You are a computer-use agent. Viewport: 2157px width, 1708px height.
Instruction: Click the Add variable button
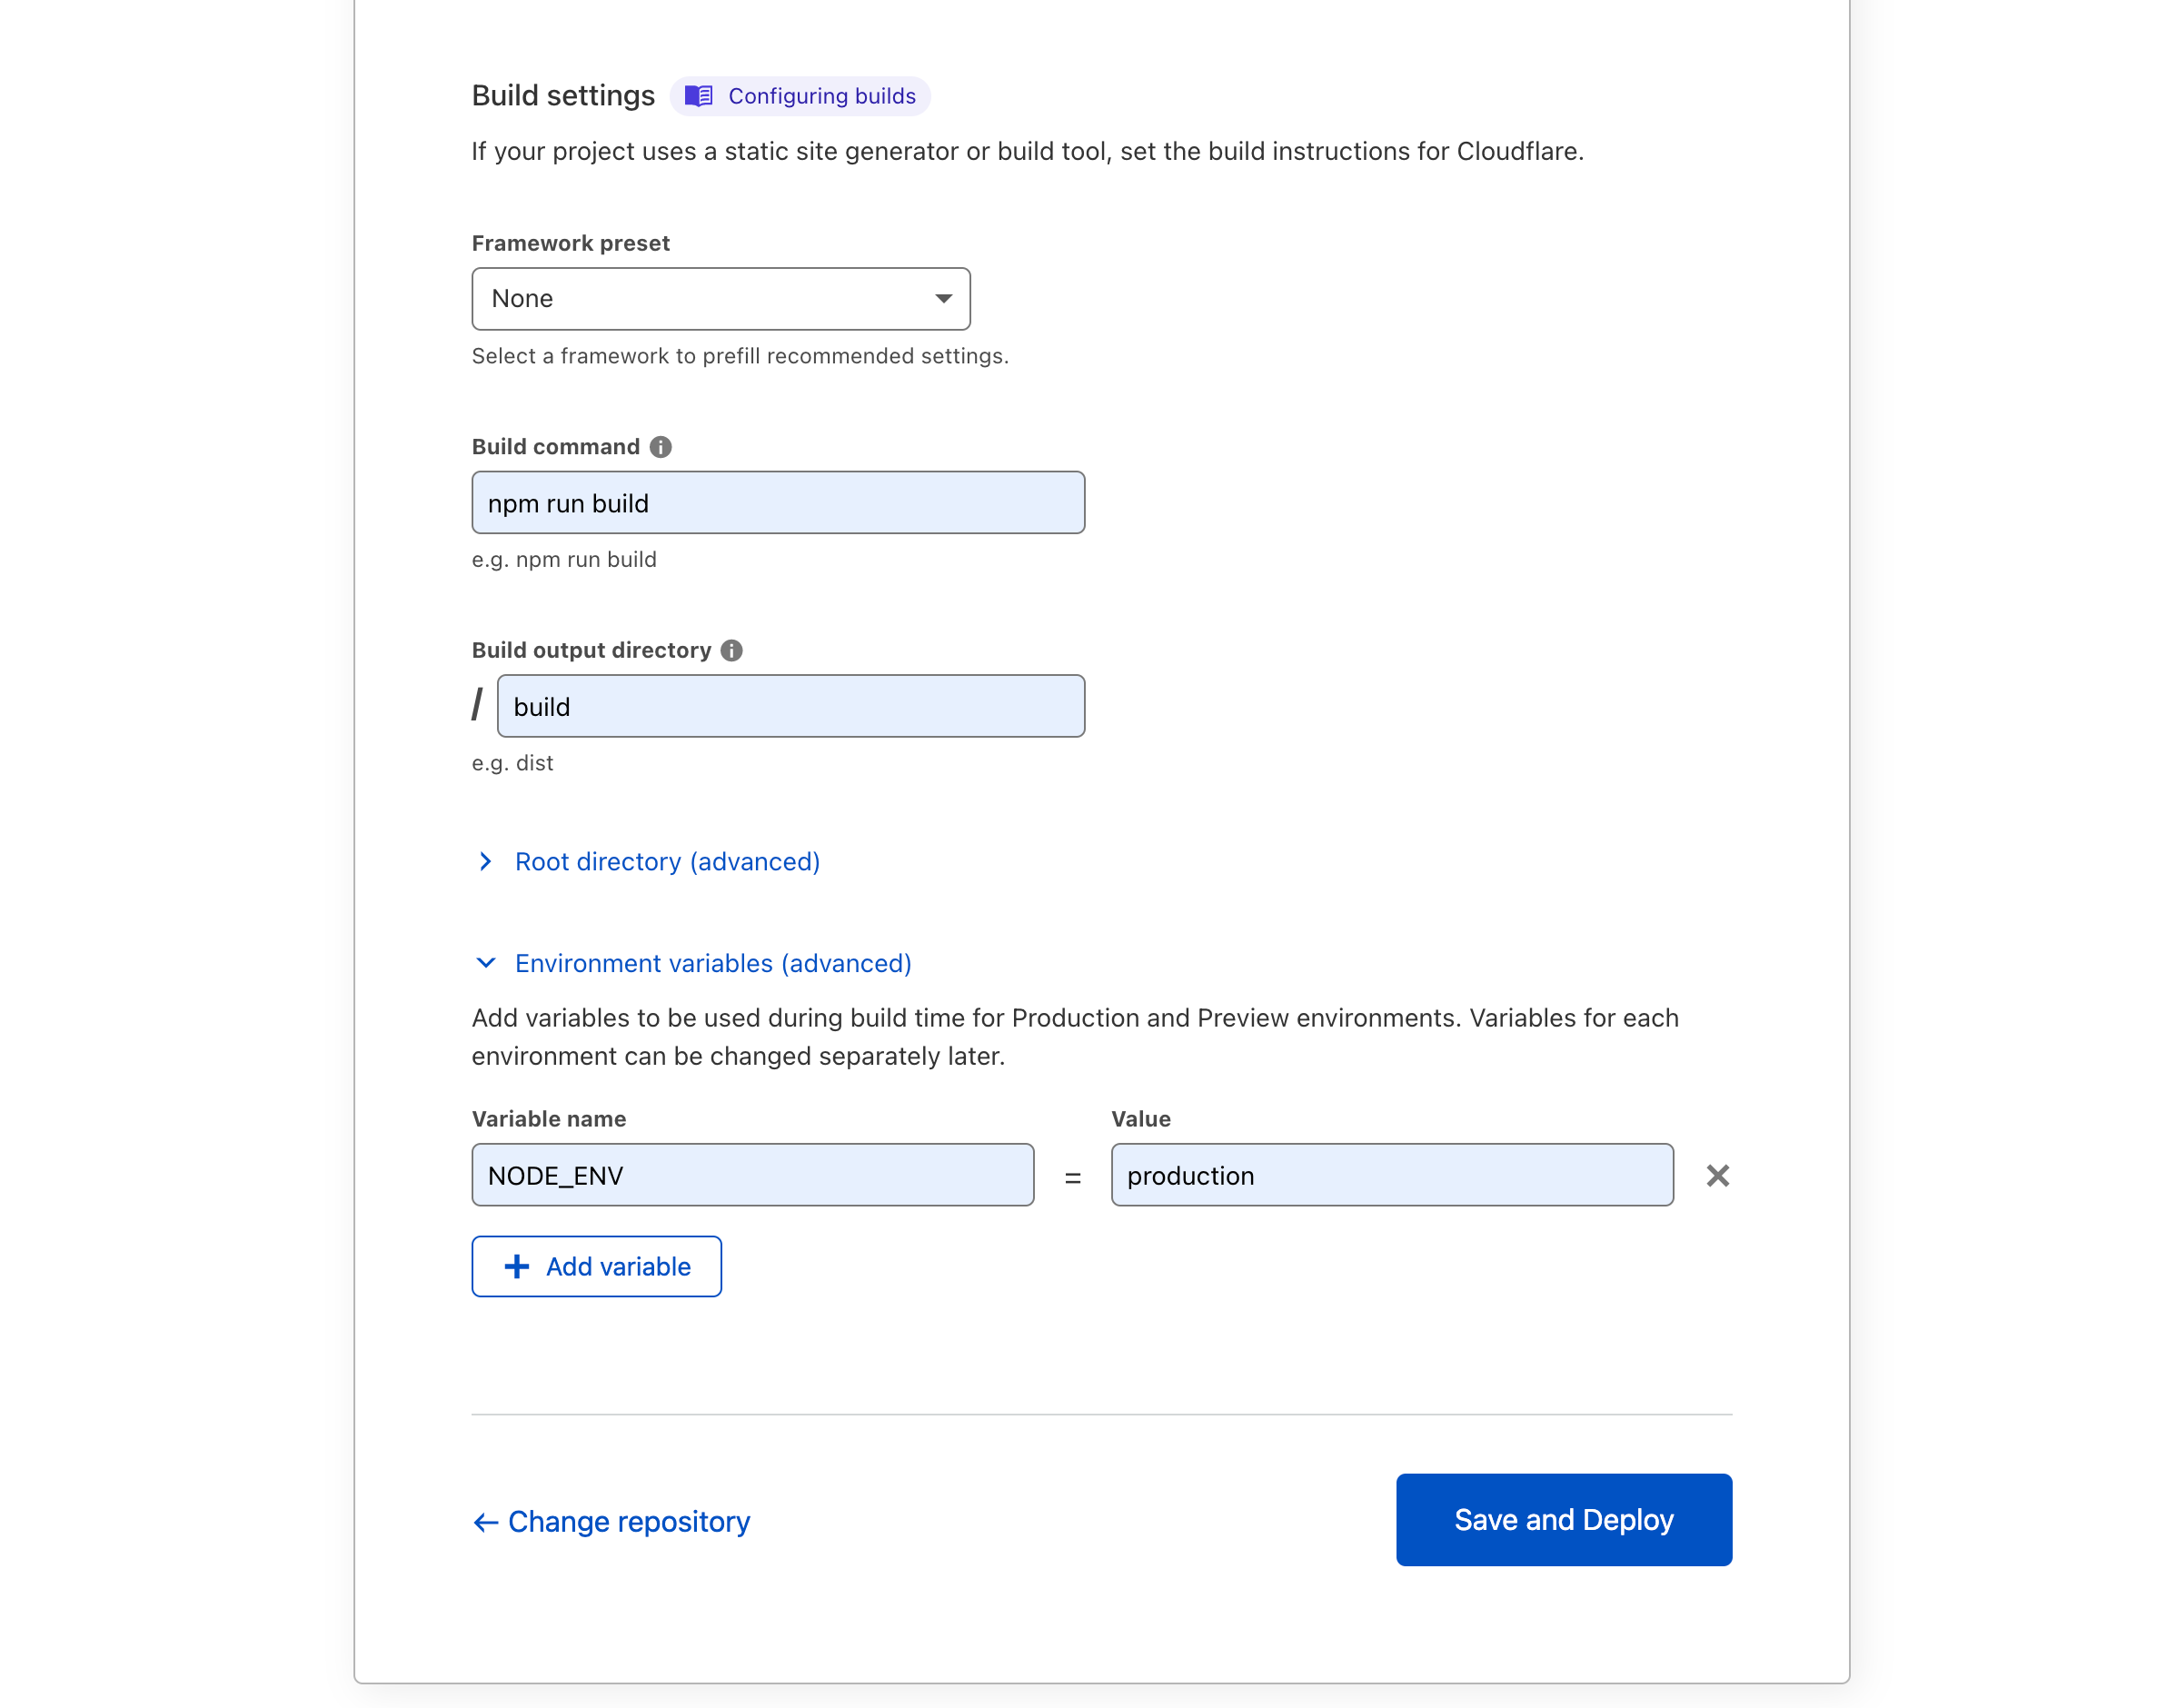[596, 1266]
